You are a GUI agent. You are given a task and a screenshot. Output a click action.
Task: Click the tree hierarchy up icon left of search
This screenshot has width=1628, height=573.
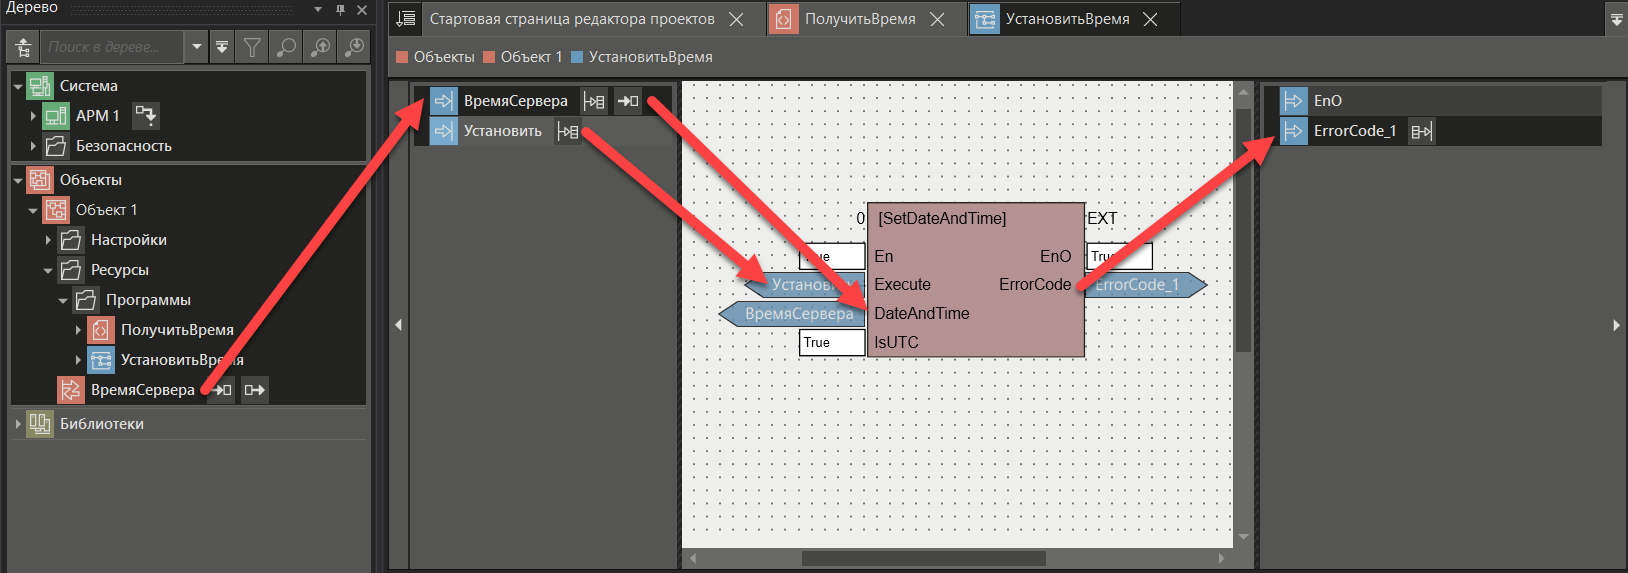pyautogui.click(x=23, y=47)
